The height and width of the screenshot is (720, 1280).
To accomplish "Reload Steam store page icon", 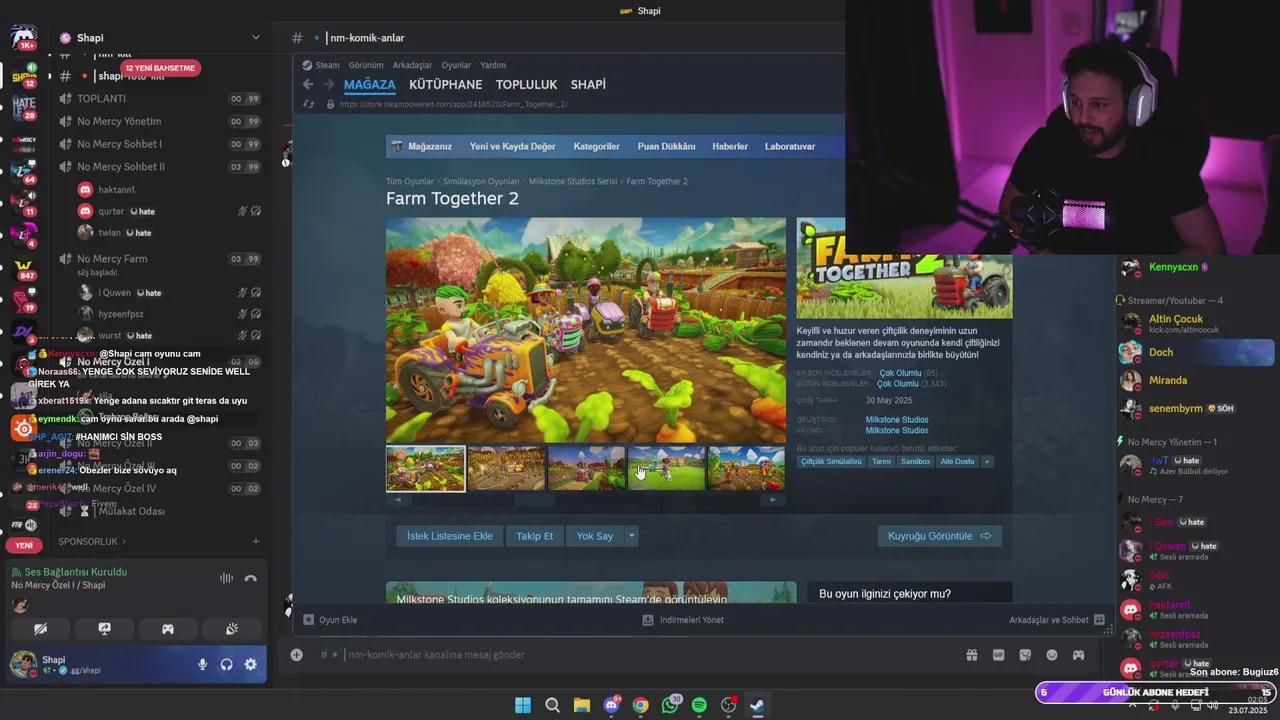I will coord(308,104).
